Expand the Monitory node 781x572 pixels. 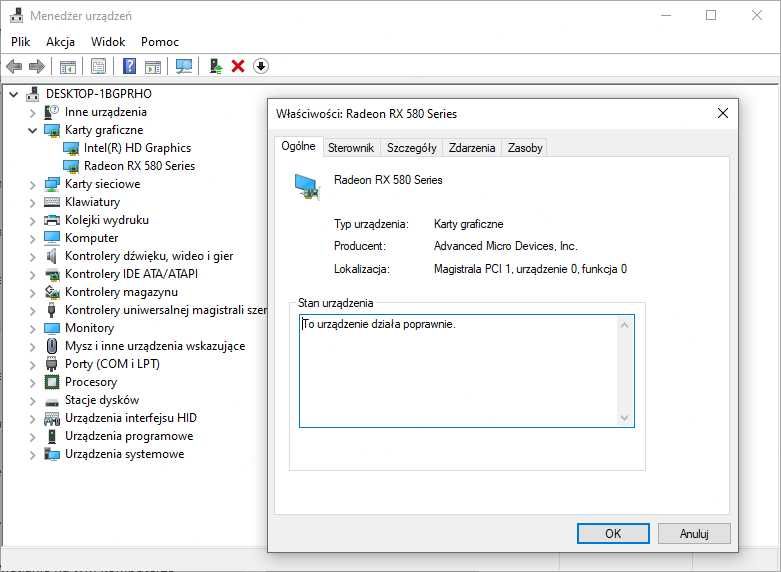pos(32,329)
